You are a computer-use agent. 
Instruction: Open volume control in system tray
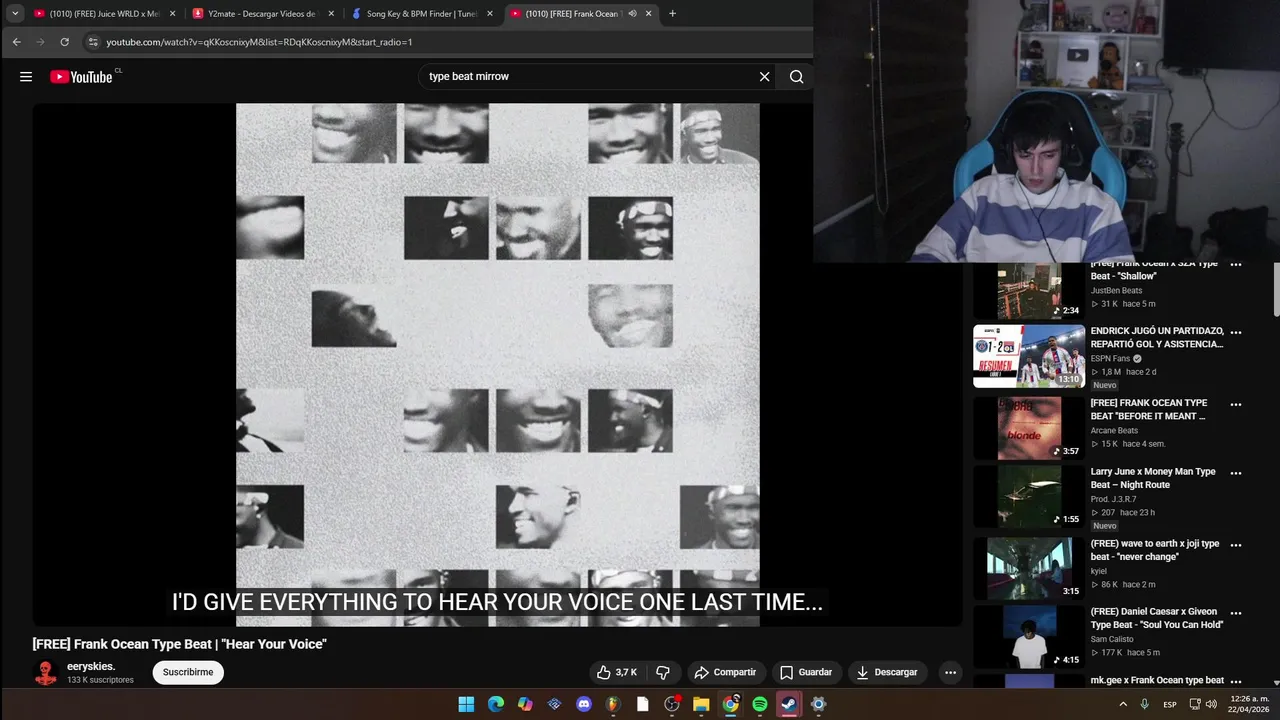[x=1212, y=704]
